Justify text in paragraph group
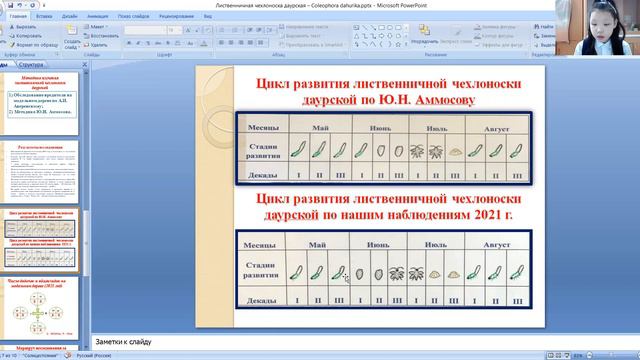 point(250,42)
